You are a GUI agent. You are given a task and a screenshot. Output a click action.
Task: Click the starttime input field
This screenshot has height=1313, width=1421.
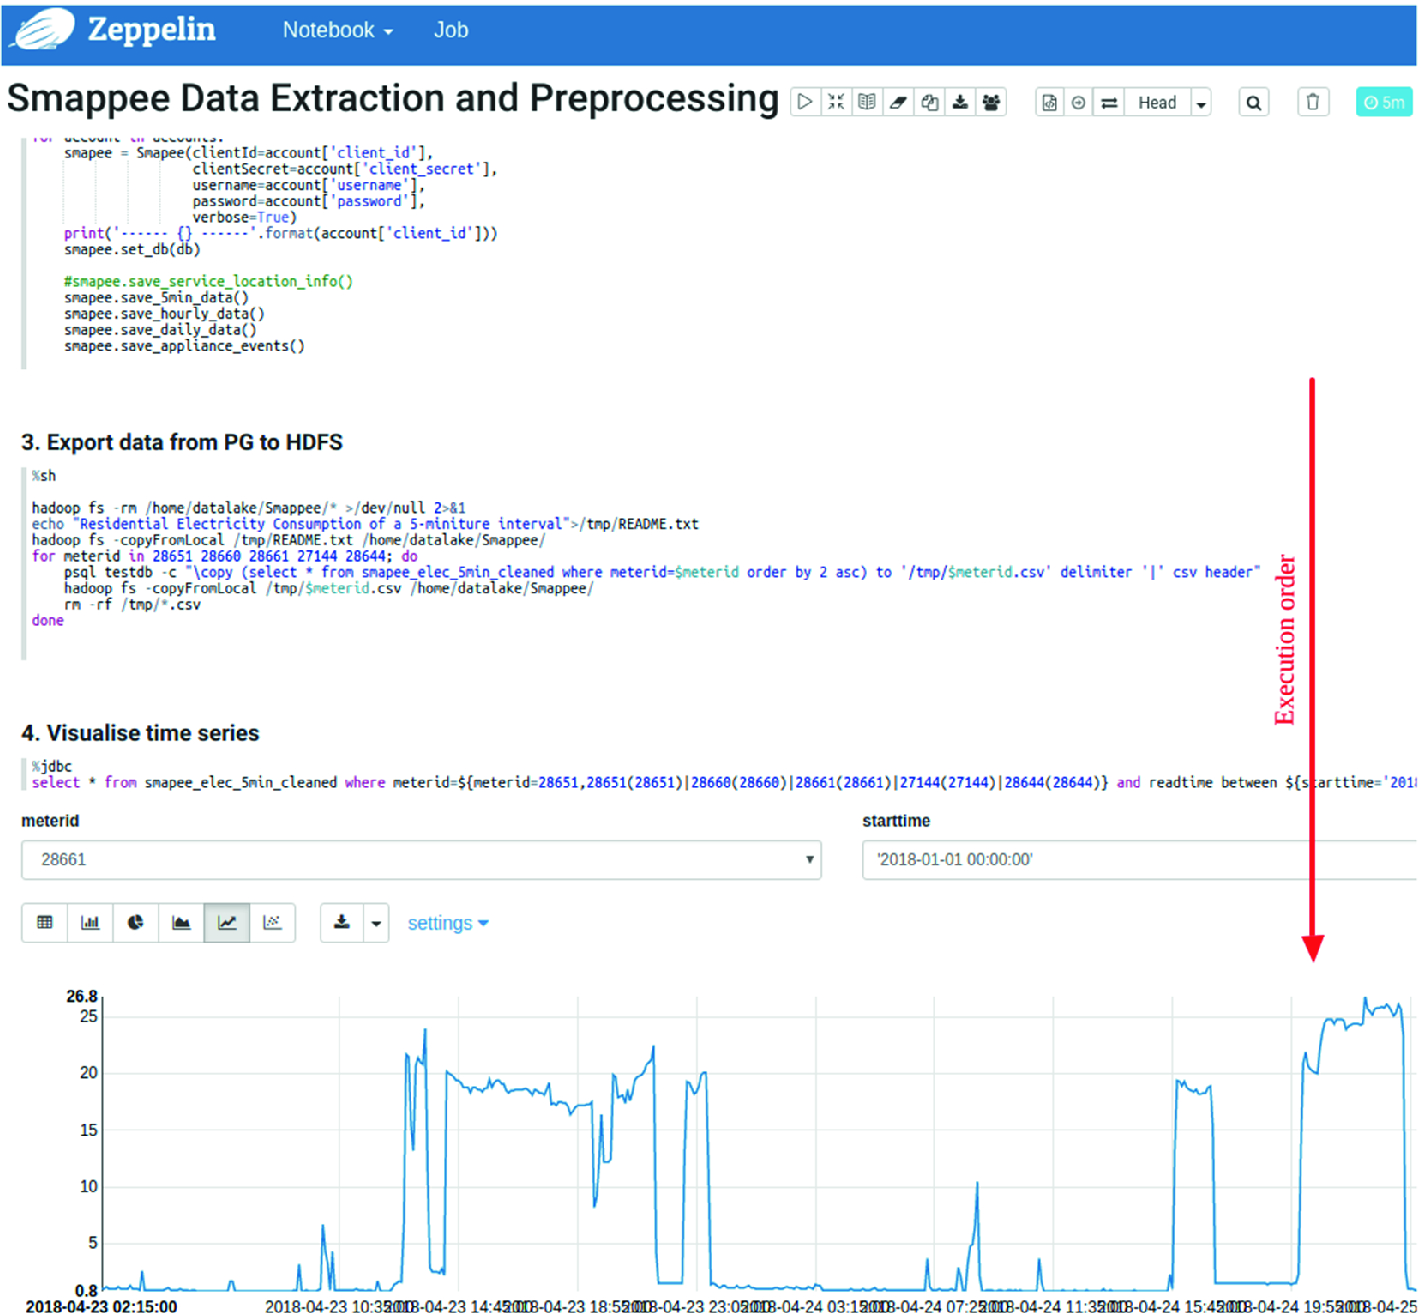[x=1138, y=859]
